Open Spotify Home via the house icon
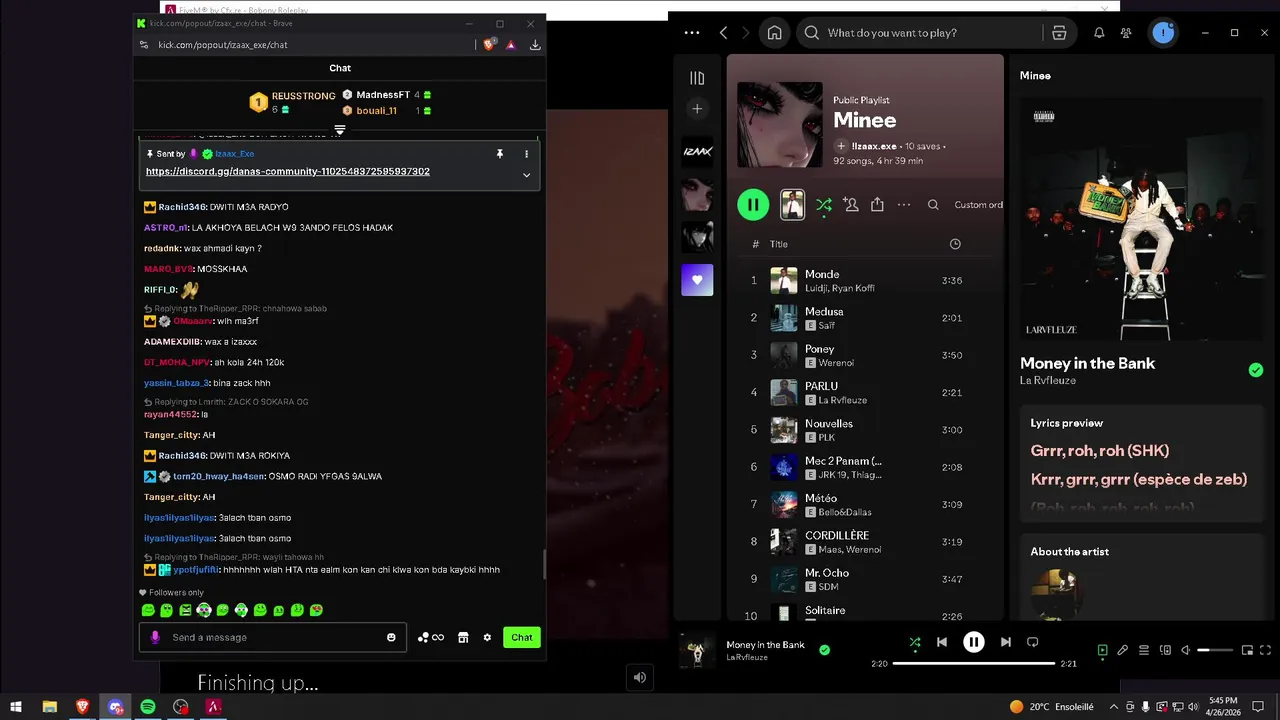 [x=774, y=33]
